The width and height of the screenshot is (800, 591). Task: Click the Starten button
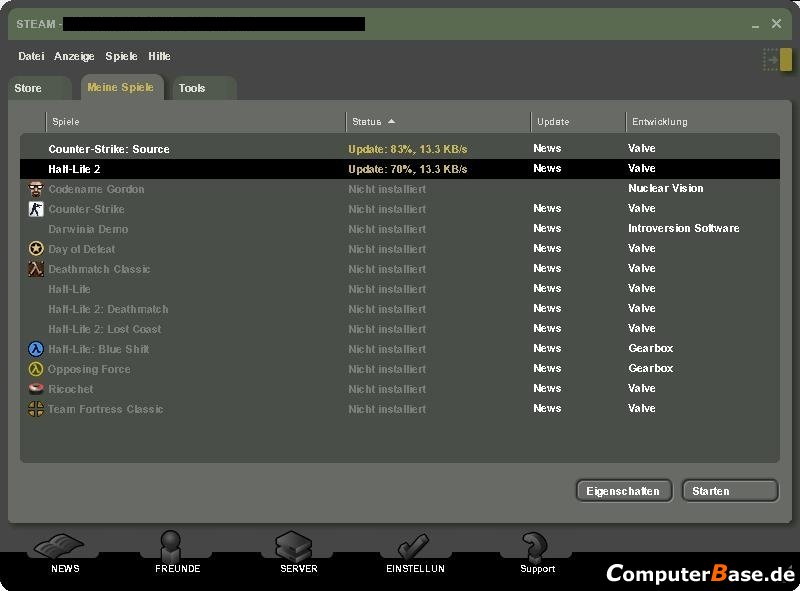click(x=730, y=491)
